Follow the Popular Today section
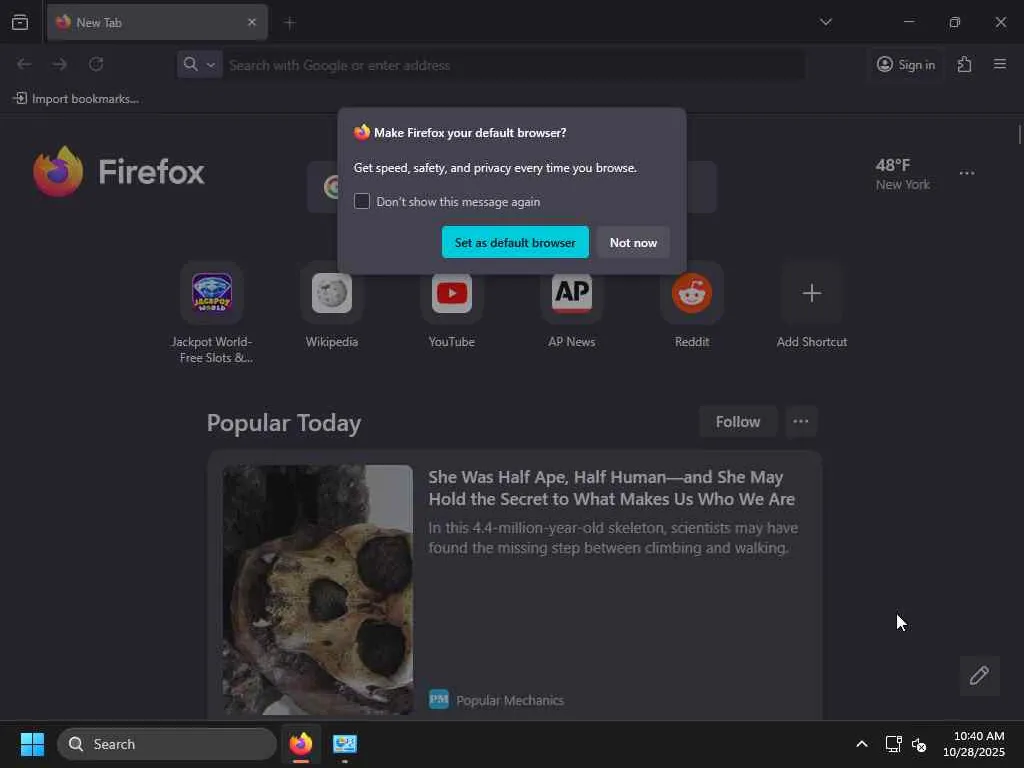1024x768 pixels. 738,422
